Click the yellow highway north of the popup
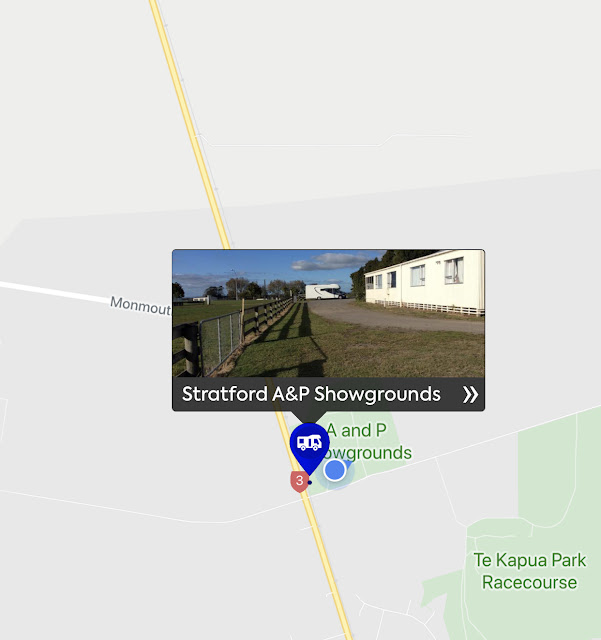This screenshot has width=601, height=640. [190, 124]
